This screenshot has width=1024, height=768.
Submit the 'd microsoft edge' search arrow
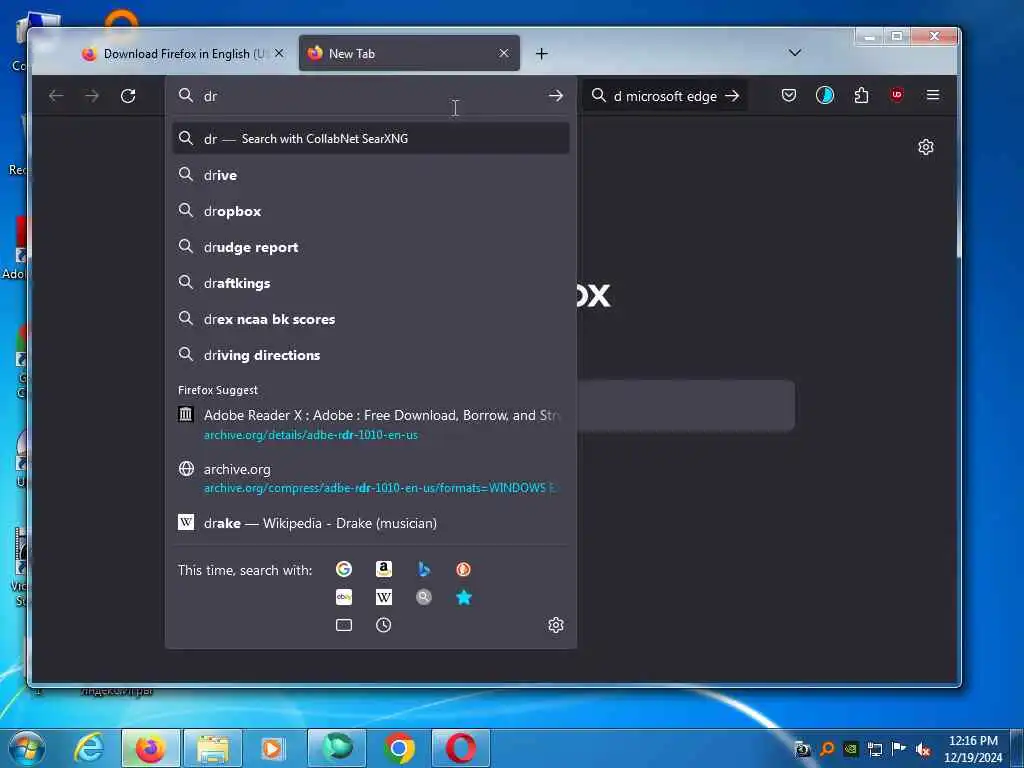732,96
